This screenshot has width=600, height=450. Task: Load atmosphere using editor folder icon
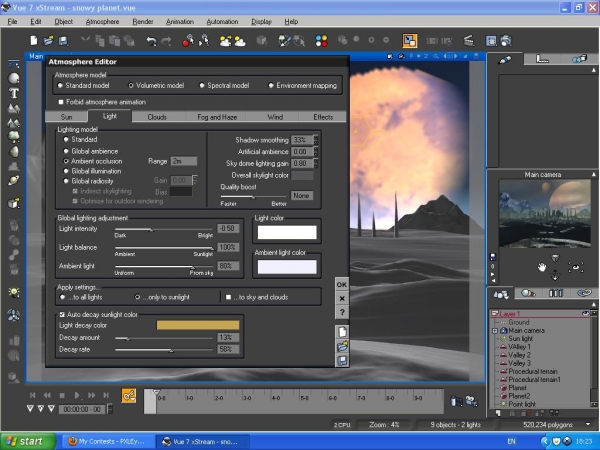click(342, 346)
